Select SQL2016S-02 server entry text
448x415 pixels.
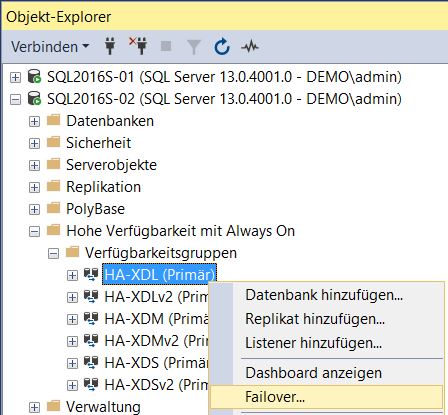pos(224,99)
